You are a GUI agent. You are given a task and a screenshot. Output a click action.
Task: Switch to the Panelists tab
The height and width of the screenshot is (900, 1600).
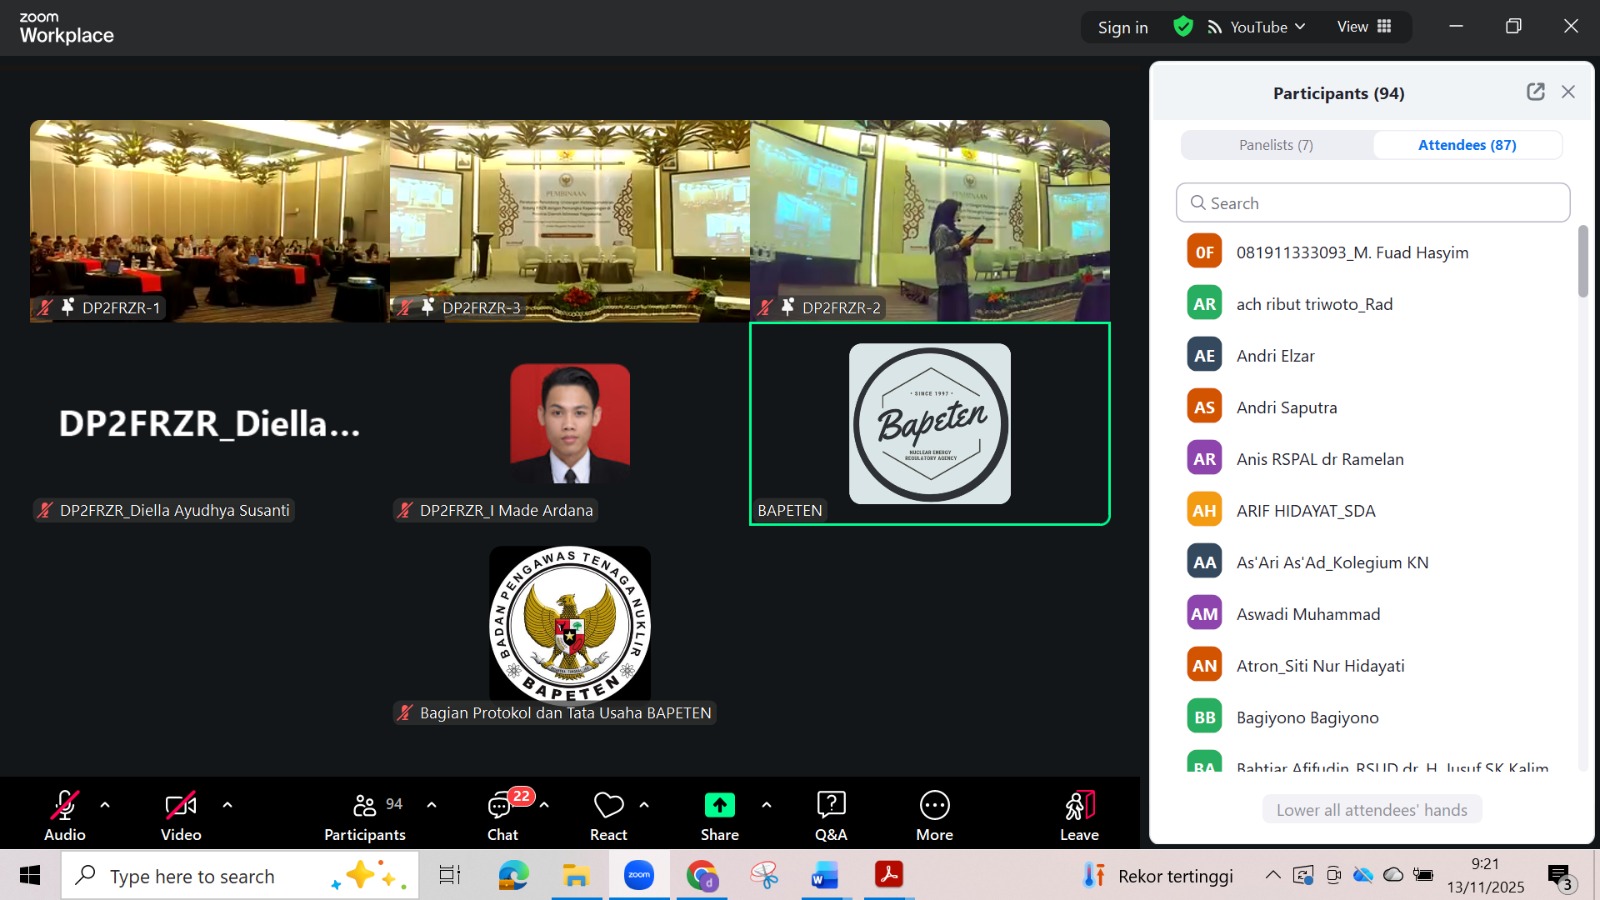[x=1275, y=144]
